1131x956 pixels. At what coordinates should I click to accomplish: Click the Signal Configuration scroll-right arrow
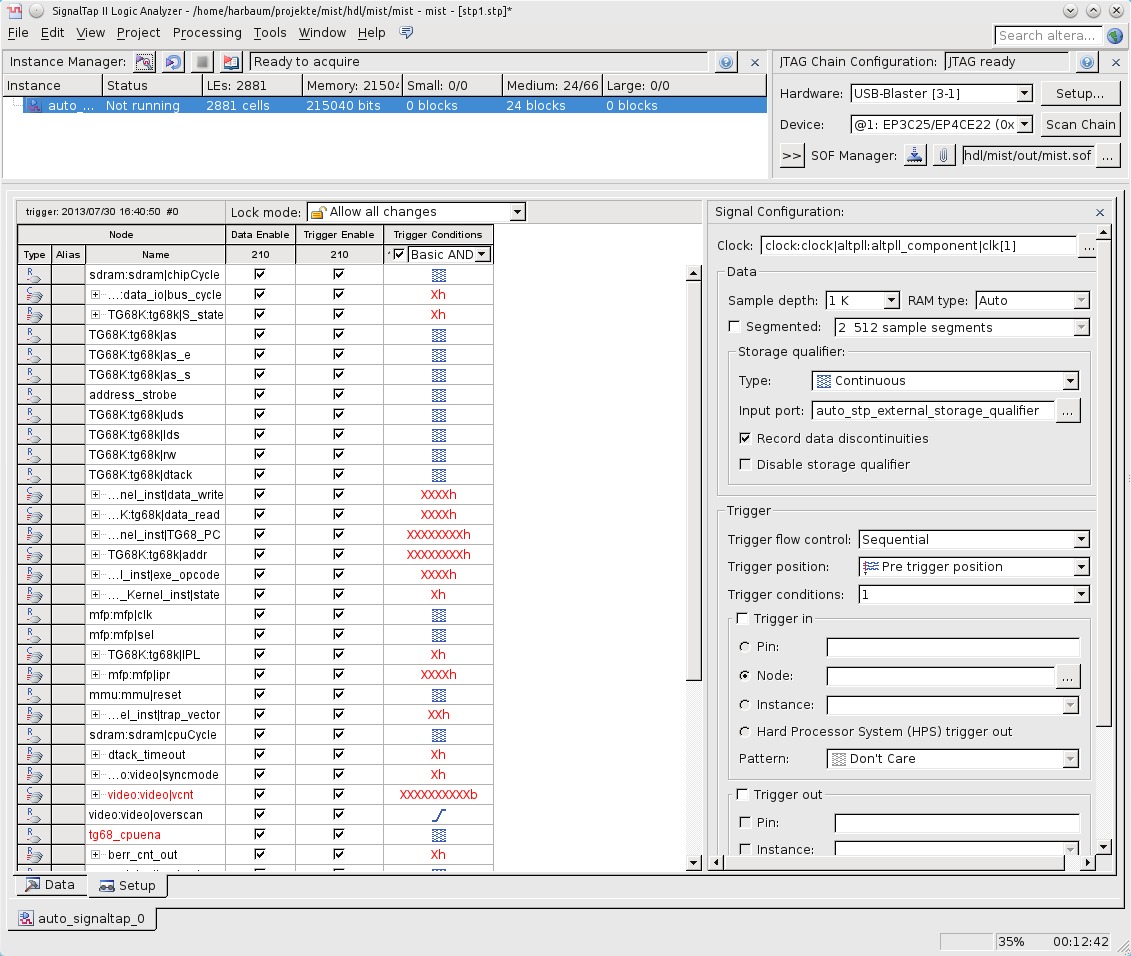(x=1088, y=862)
